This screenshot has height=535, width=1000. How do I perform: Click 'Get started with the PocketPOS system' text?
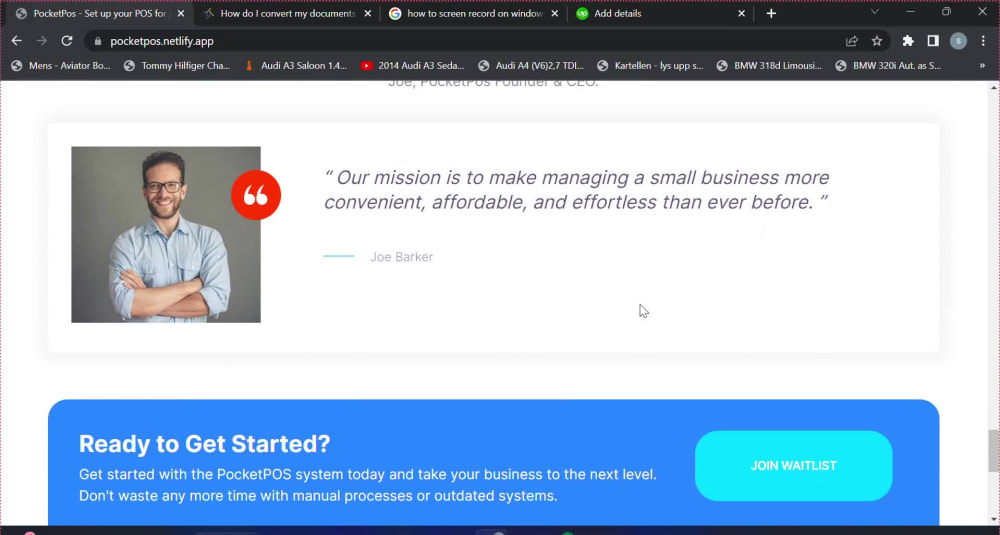367,485
